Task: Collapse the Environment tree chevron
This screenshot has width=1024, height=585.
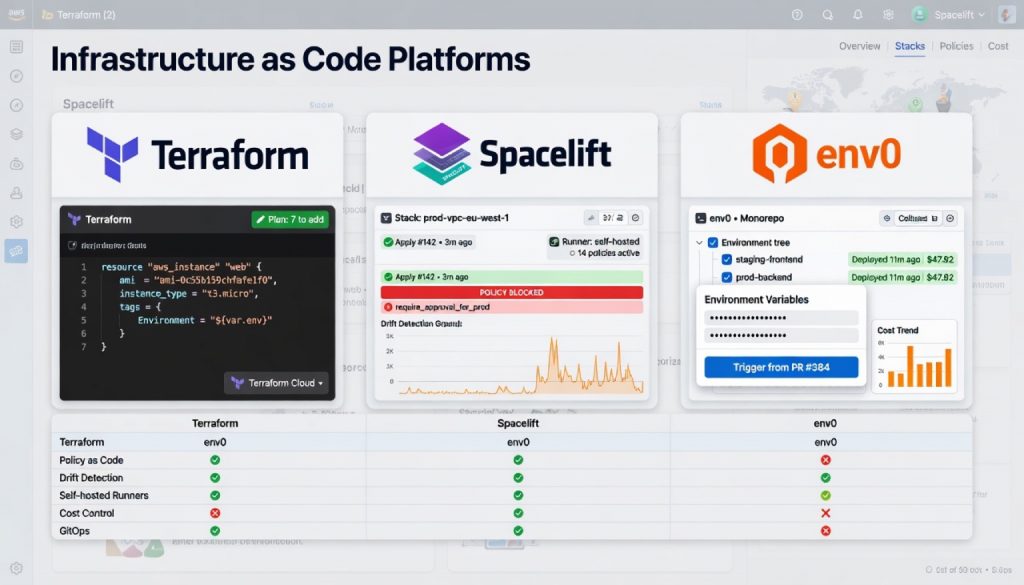Action: click(699, 242)
